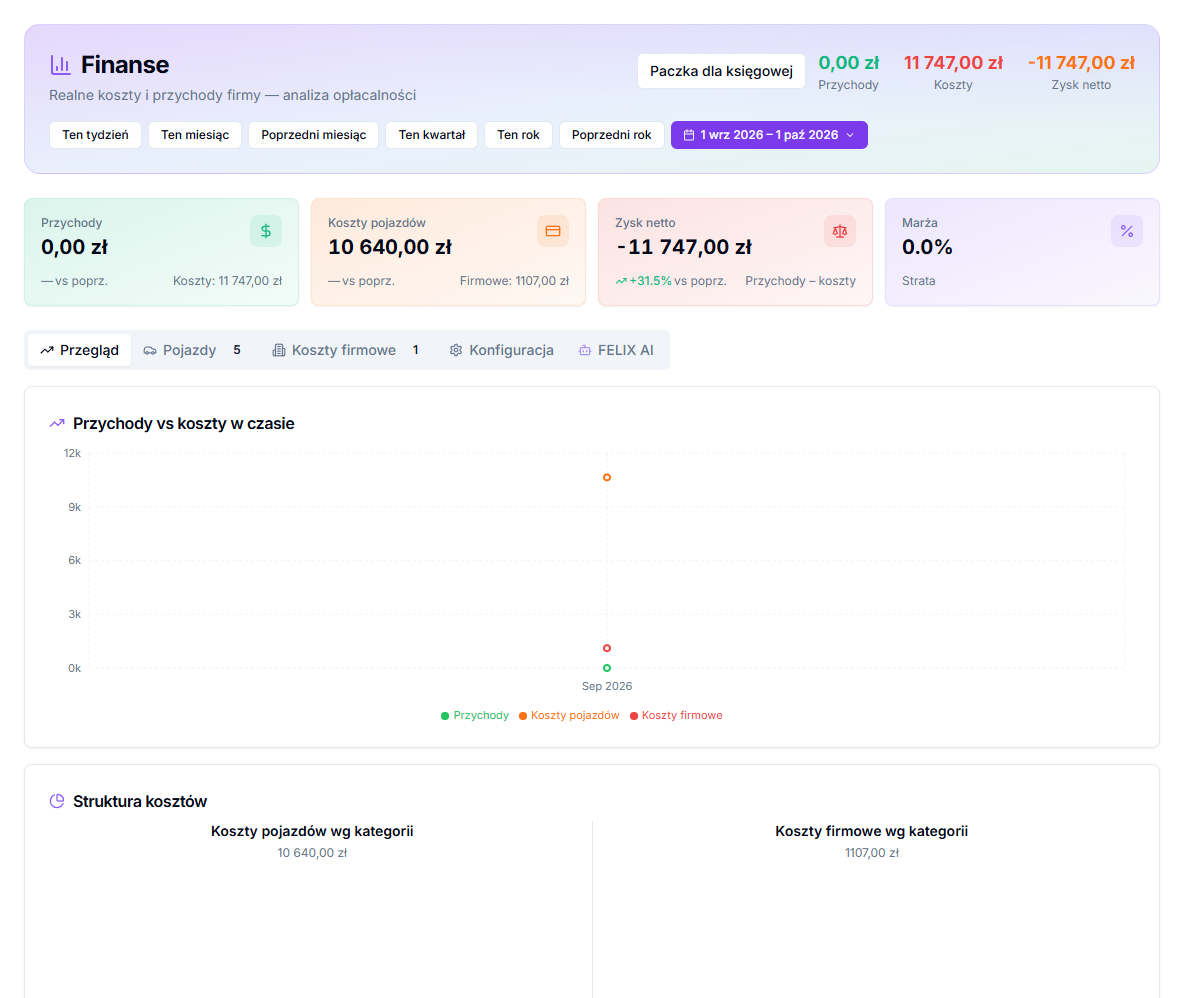Open the Konfiguracja tab
Image resolution: width=1184 pixels, height=998 pixels.
[x=501, y=350]
